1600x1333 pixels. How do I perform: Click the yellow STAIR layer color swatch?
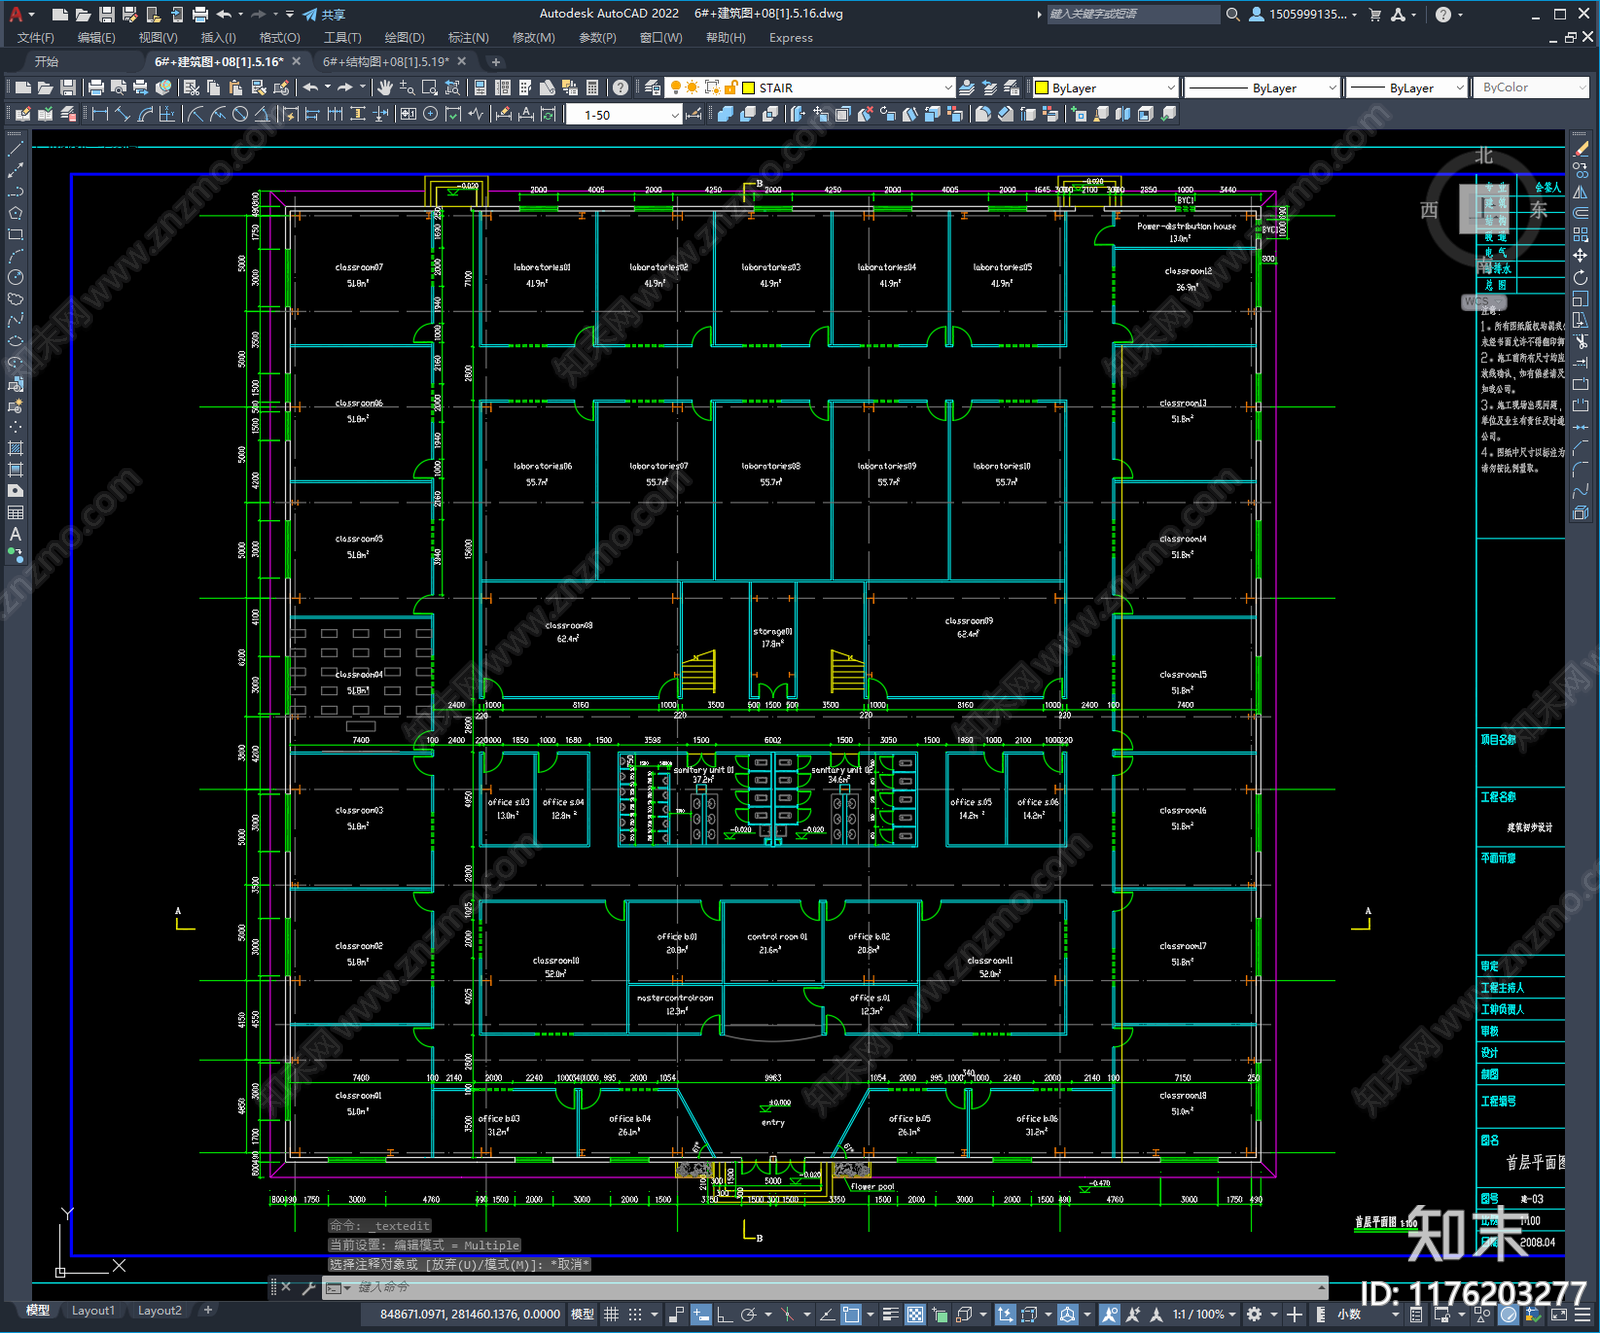point(748,88)
